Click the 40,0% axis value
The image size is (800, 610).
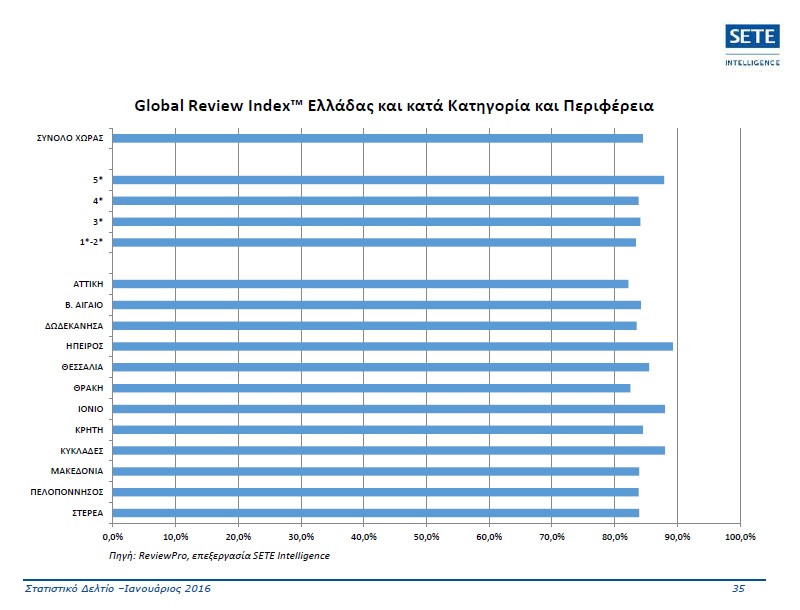click(x=364, y=537)
